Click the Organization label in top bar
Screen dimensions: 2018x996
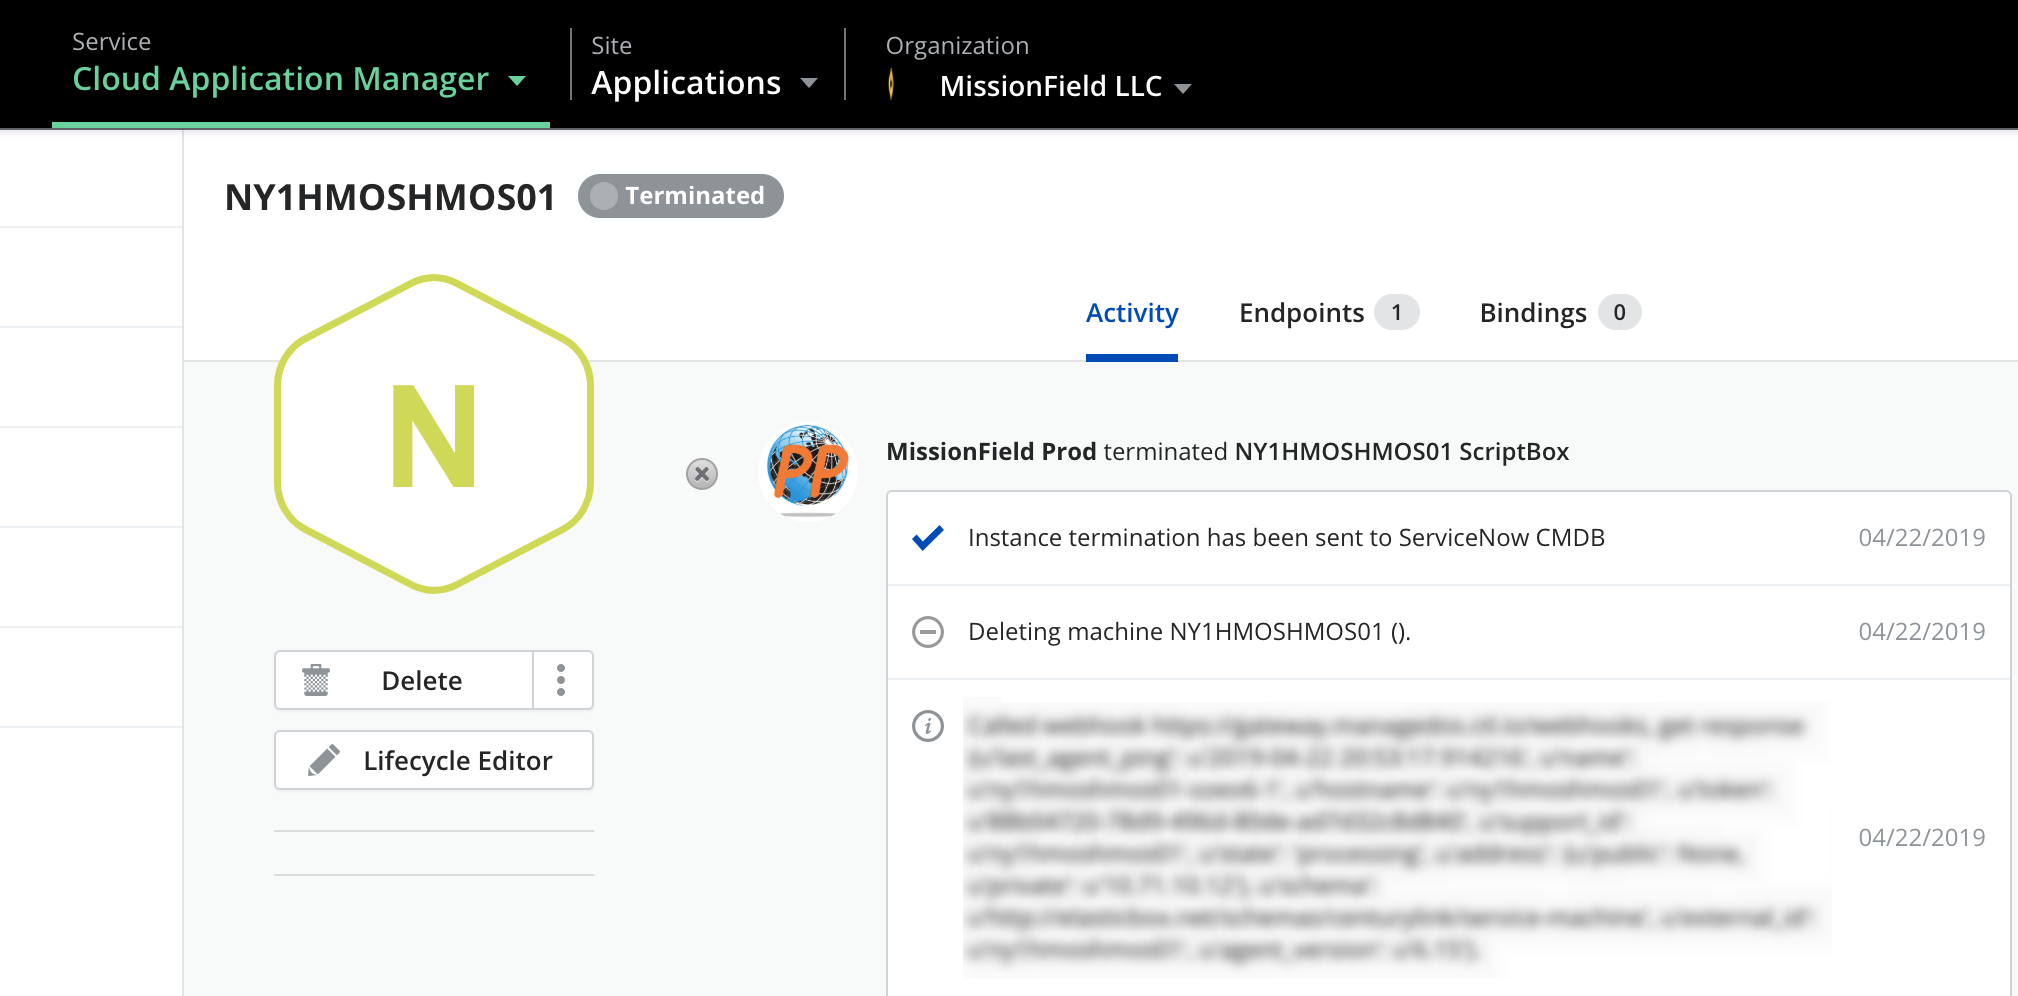(957, 46)
